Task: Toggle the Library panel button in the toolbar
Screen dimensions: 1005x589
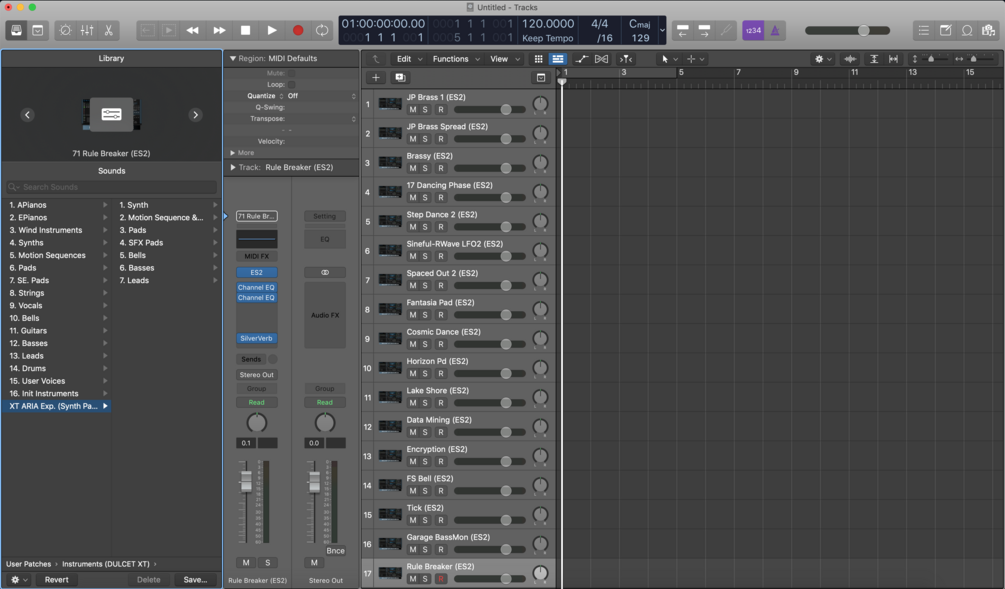Action: [x=17, y=30]
